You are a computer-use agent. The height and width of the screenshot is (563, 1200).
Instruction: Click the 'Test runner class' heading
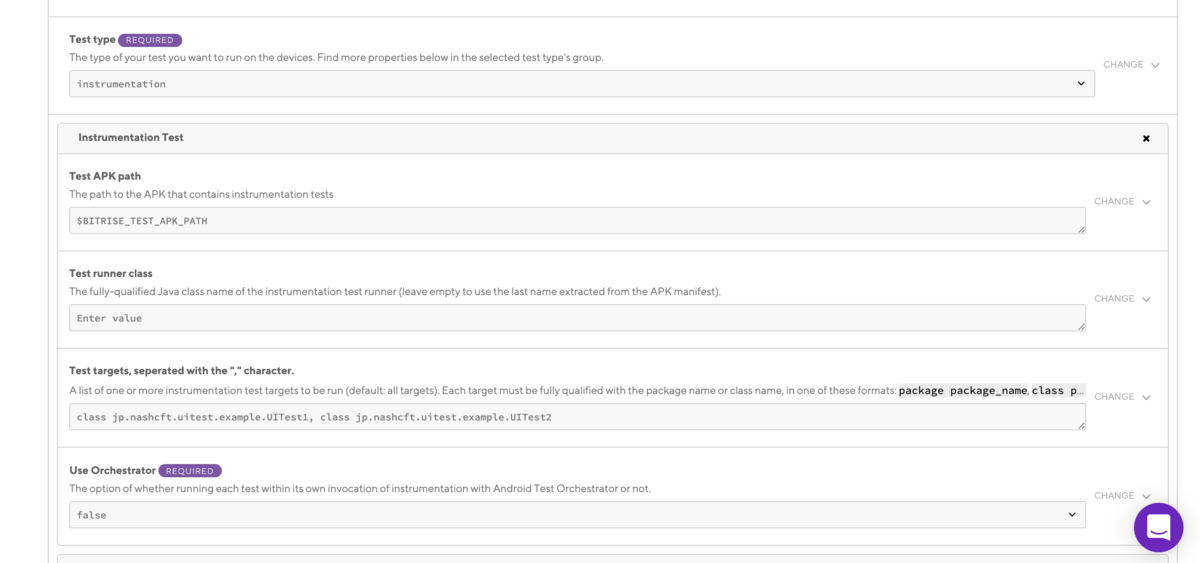pyautogui.click(x=110, y=273)
